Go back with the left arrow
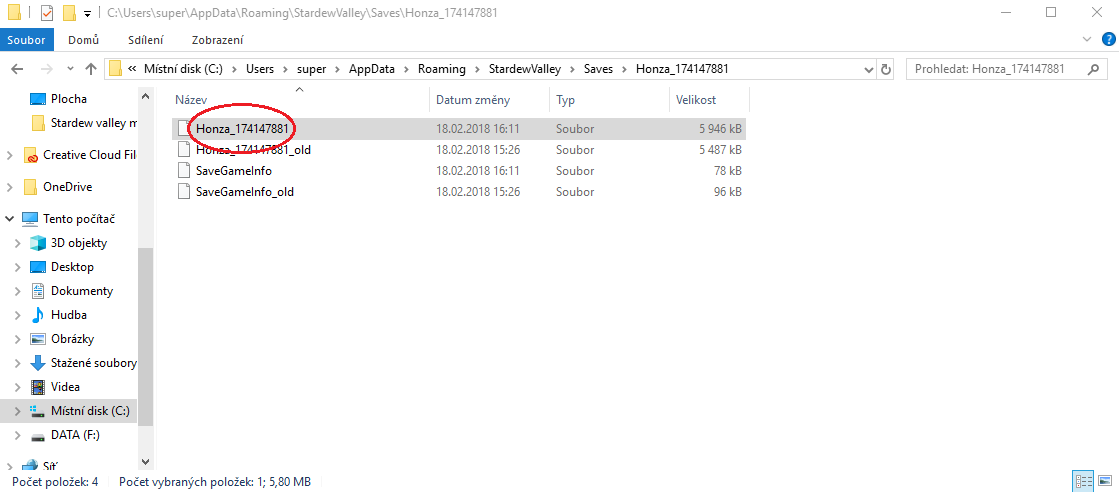 [17, 69]
